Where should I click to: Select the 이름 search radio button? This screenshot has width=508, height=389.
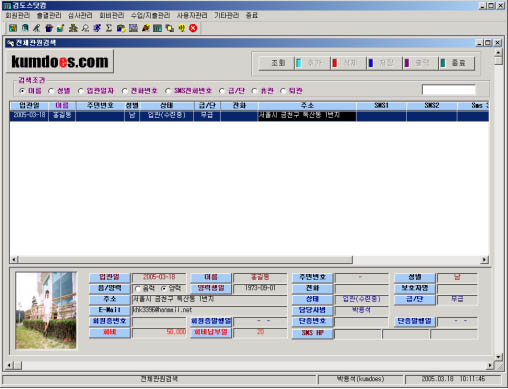point(23,91)
